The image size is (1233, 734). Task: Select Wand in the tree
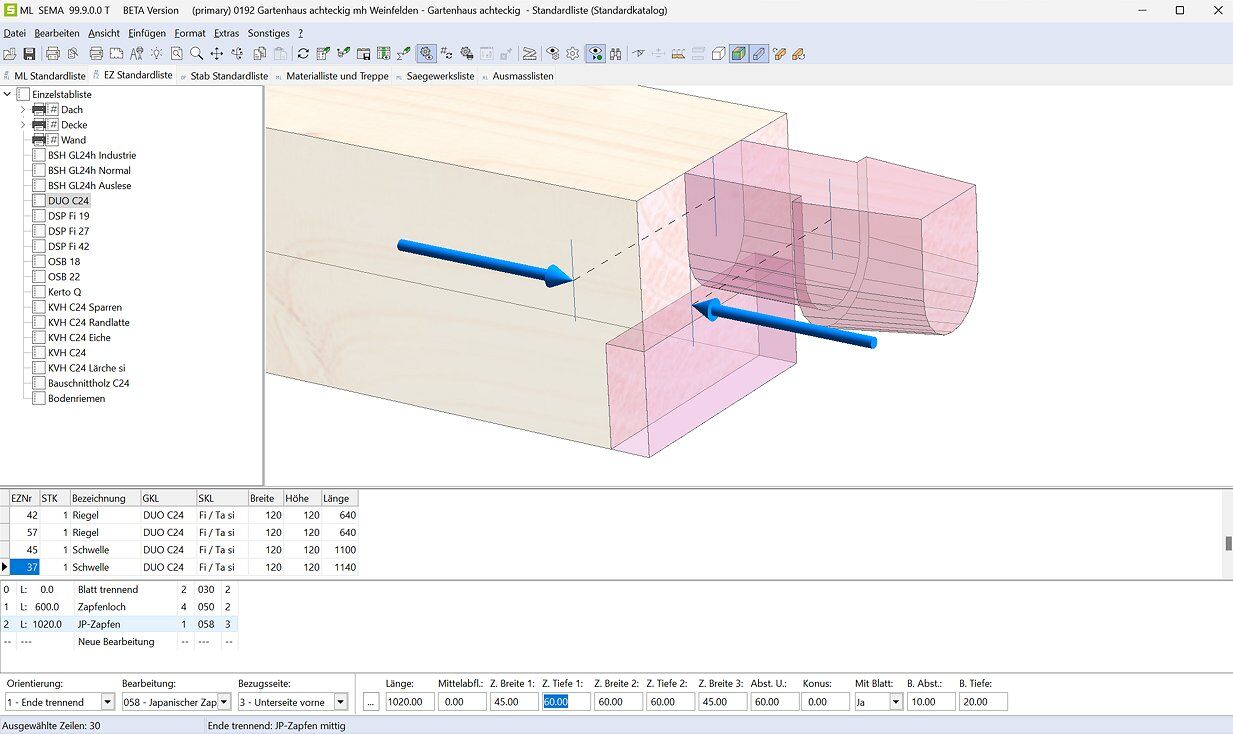pyautogui.click(x=74, y=140)
